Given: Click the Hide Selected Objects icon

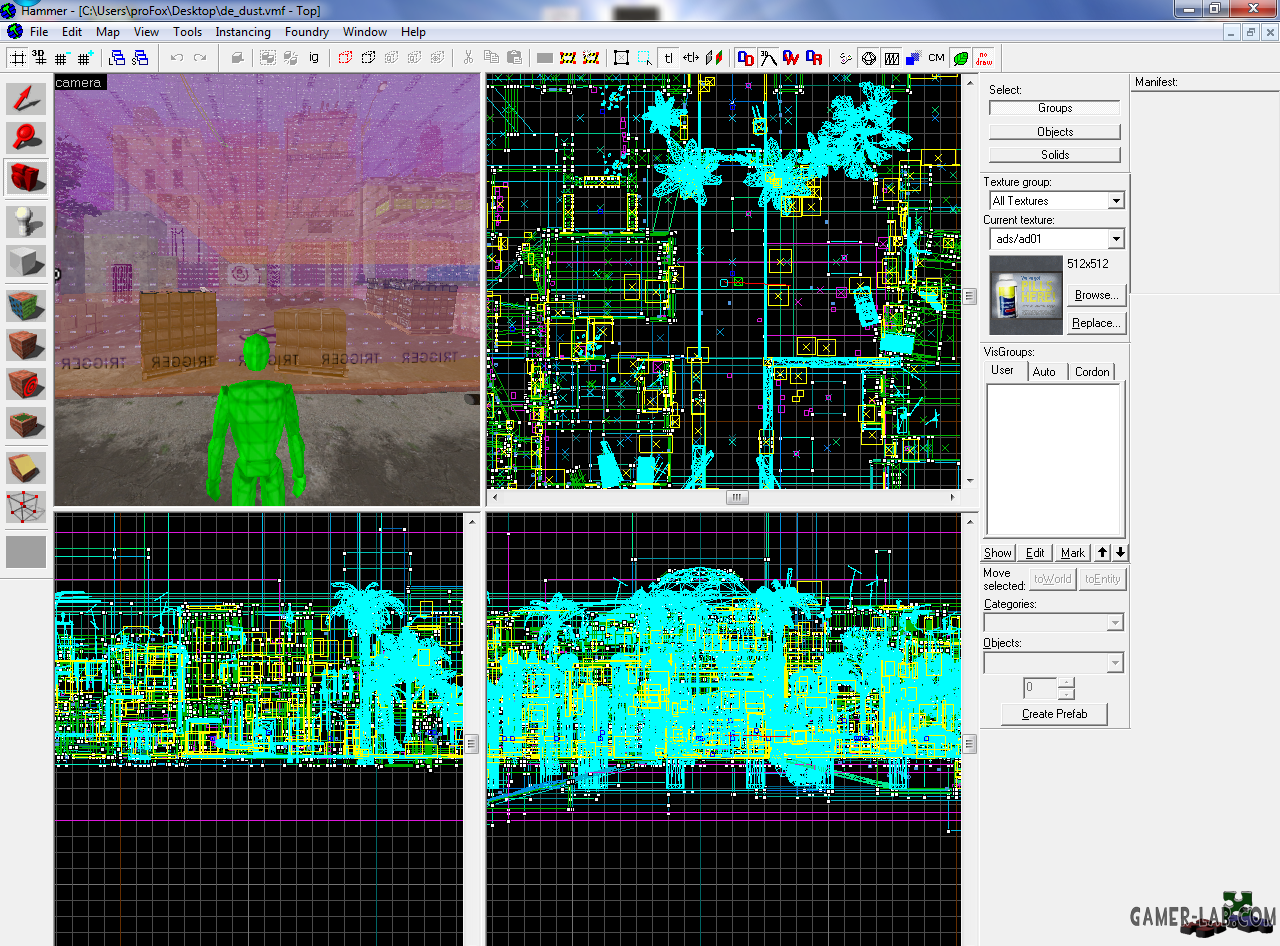Looking at the screenshot, I should tap(345, 58).
